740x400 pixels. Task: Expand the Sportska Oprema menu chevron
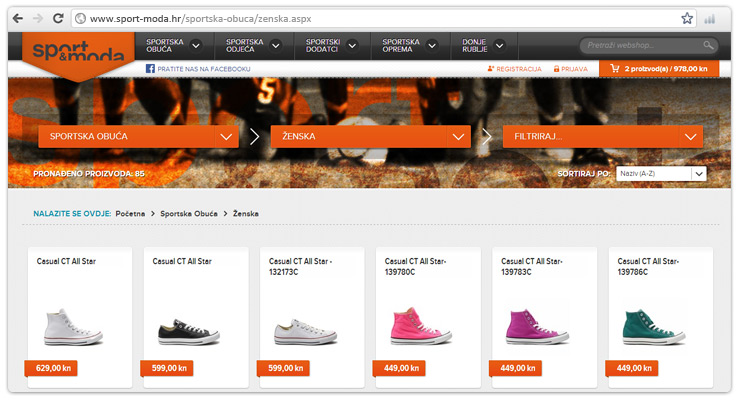431,46
